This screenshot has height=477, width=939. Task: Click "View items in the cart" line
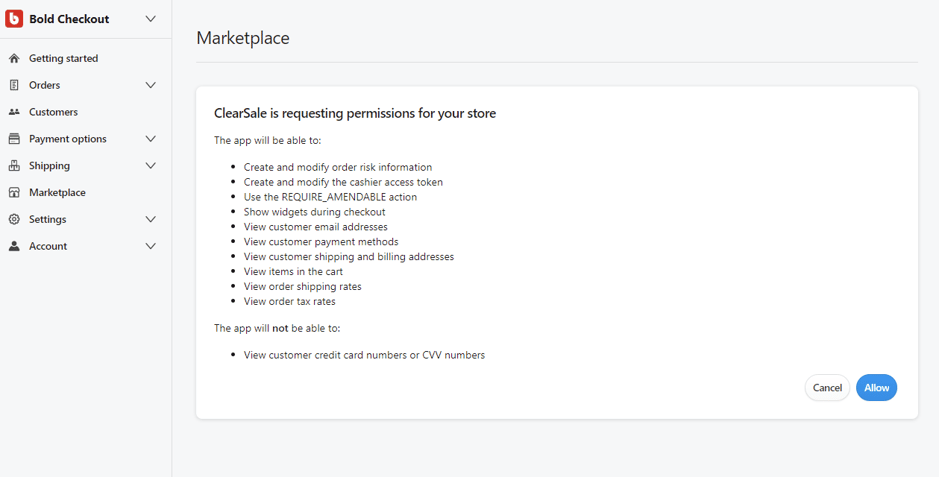[x=293, y=272]
